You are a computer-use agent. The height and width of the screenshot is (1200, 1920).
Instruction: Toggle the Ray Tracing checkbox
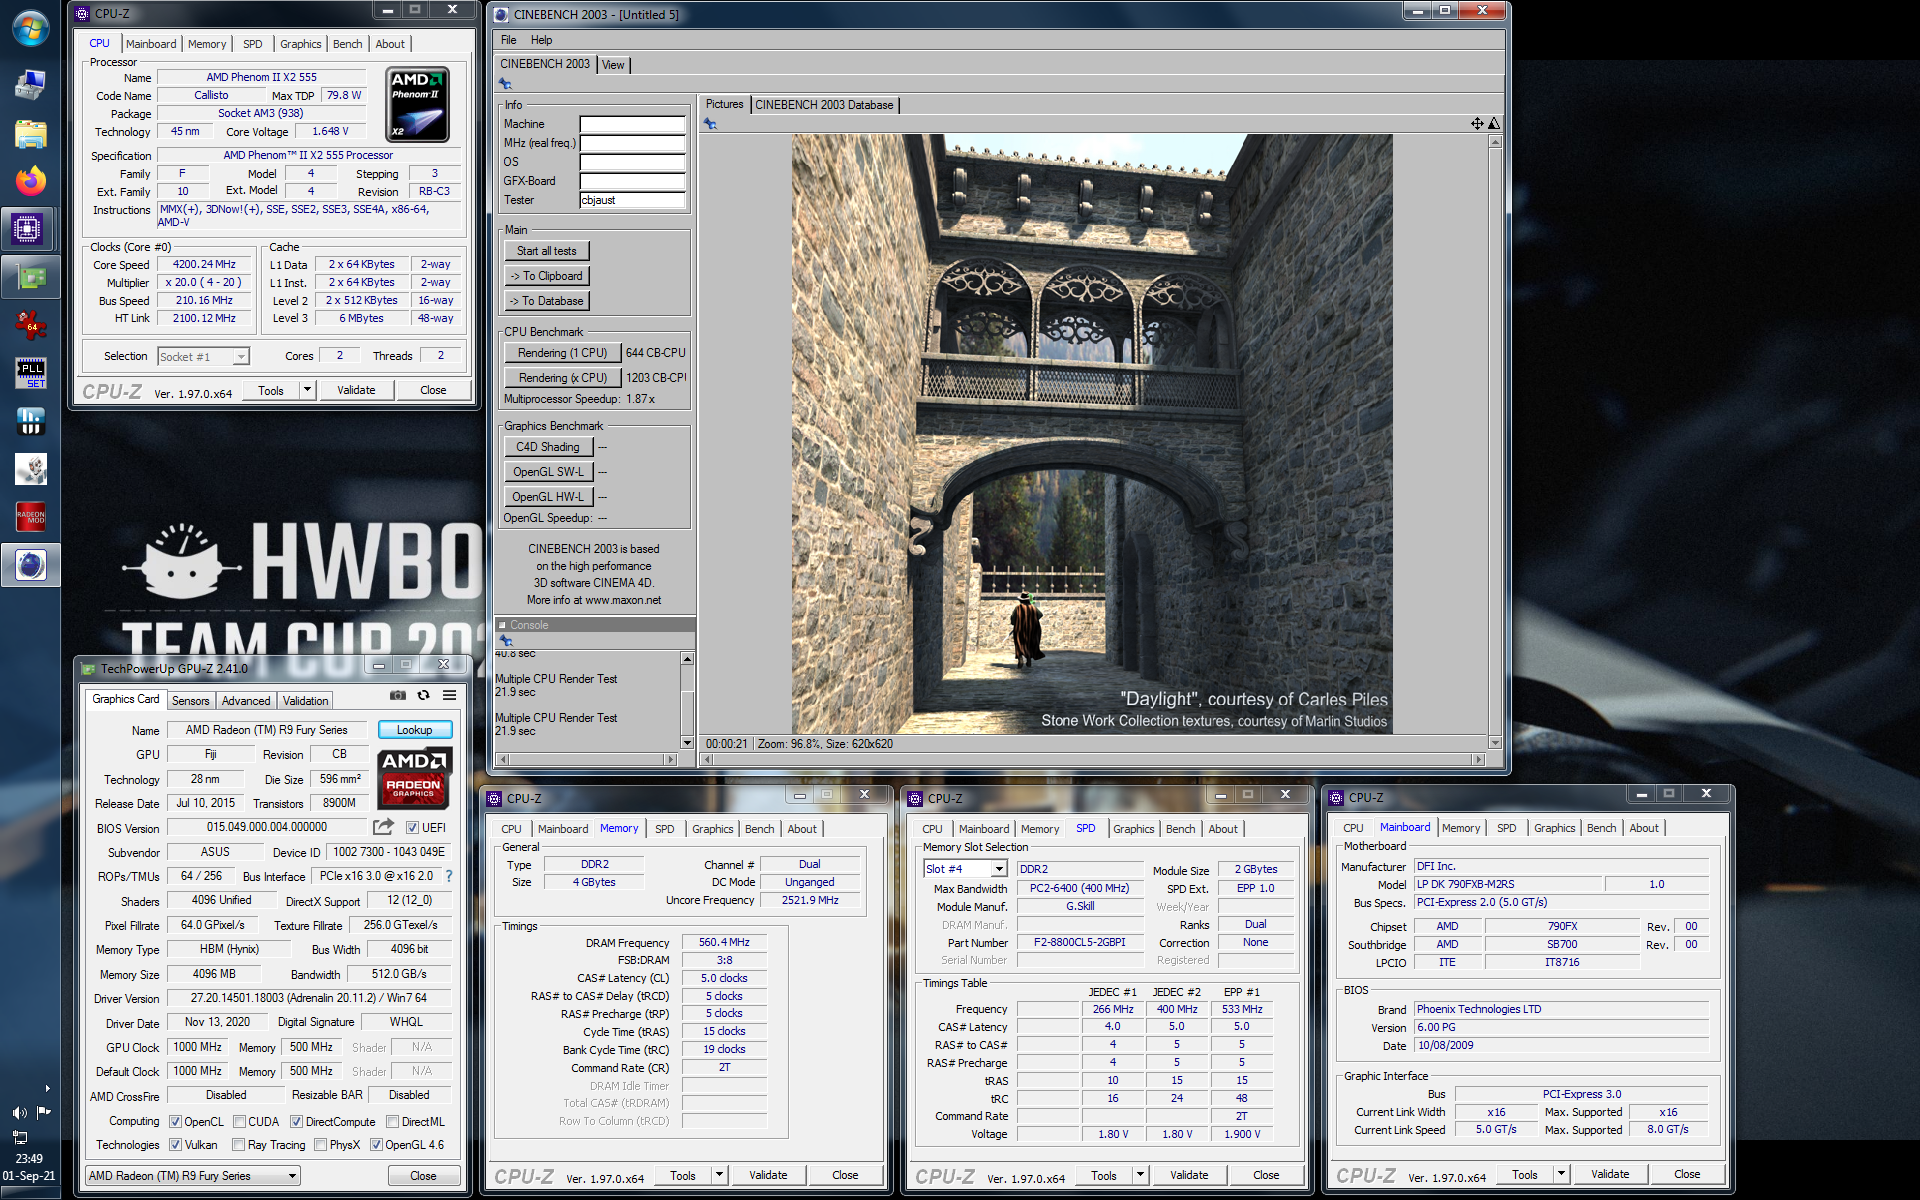[238, 1145]
